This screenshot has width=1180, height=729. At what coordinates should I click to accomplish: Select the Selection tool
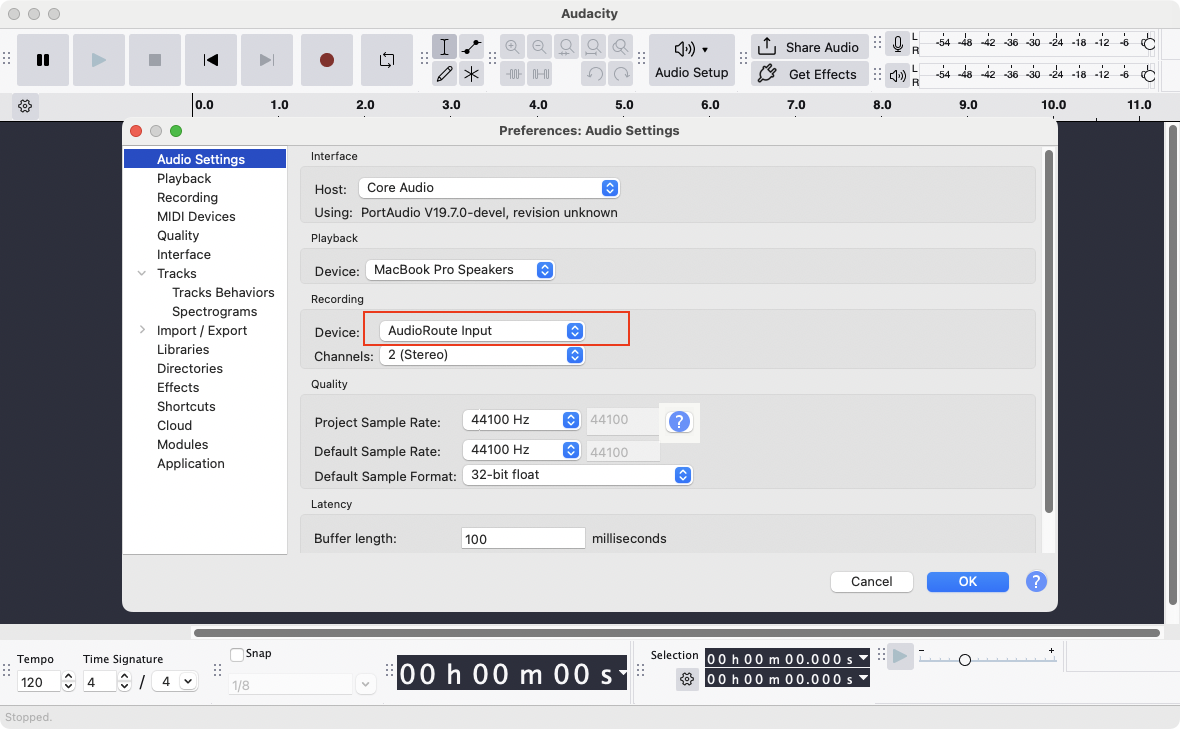pyautogui.click(x=445, y=46)
